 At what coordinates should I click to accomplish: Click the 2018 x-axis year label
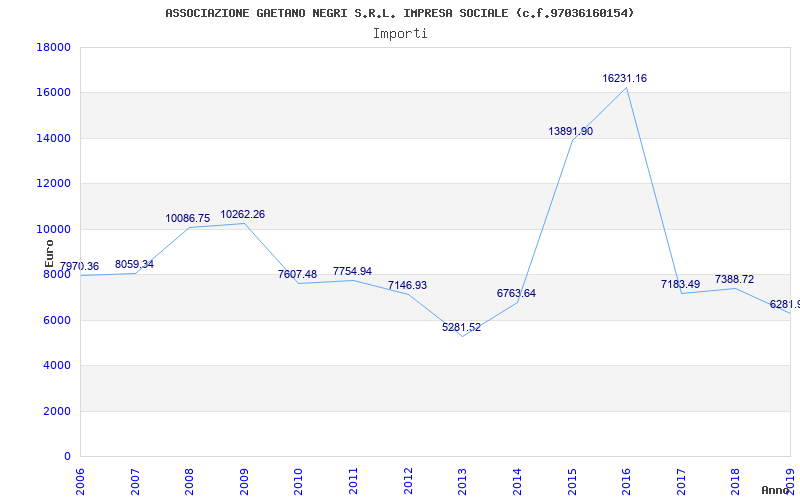click(x=736, y=481)
